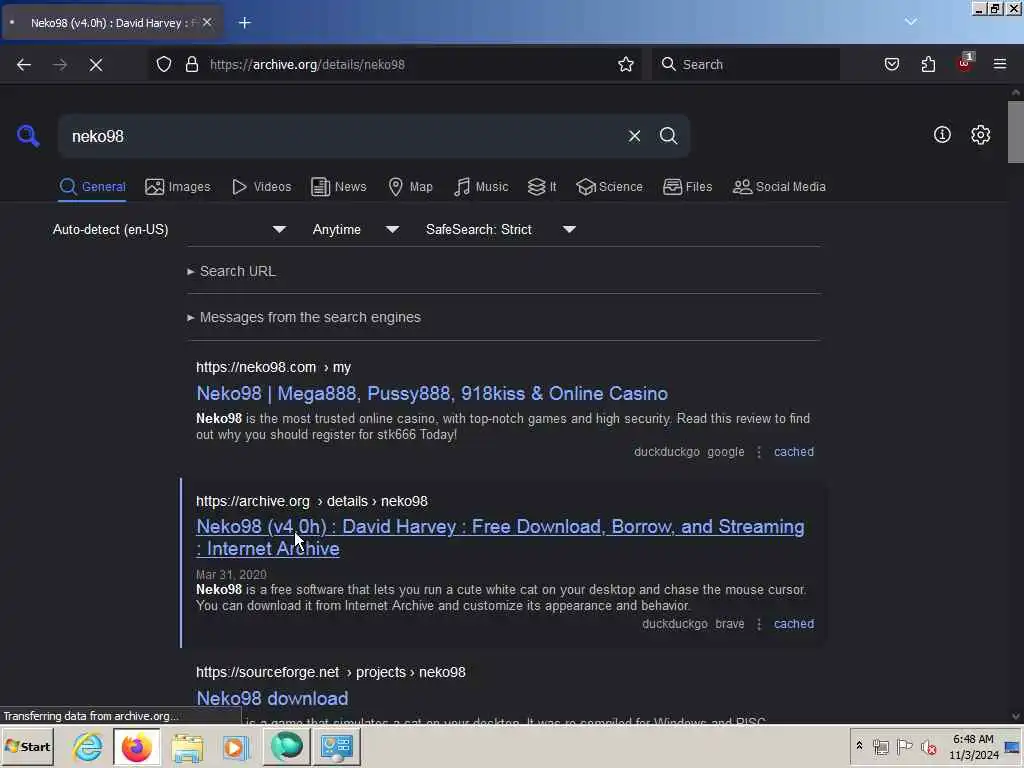1024x768 pixels.
Task: Click the Action Center flag tray icon
Action: point(904,746)
